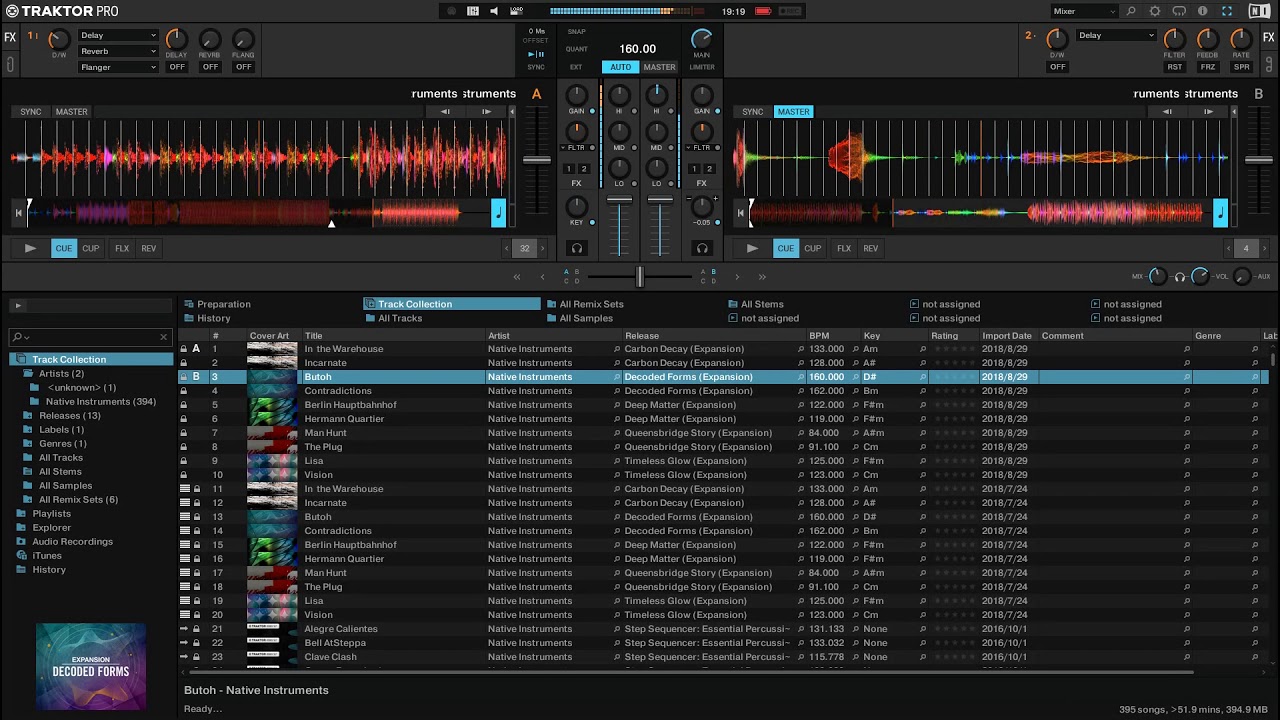1280x720 pixels.
Task: Click the magnifier icon in the header
Action: tap(1131, 11)
